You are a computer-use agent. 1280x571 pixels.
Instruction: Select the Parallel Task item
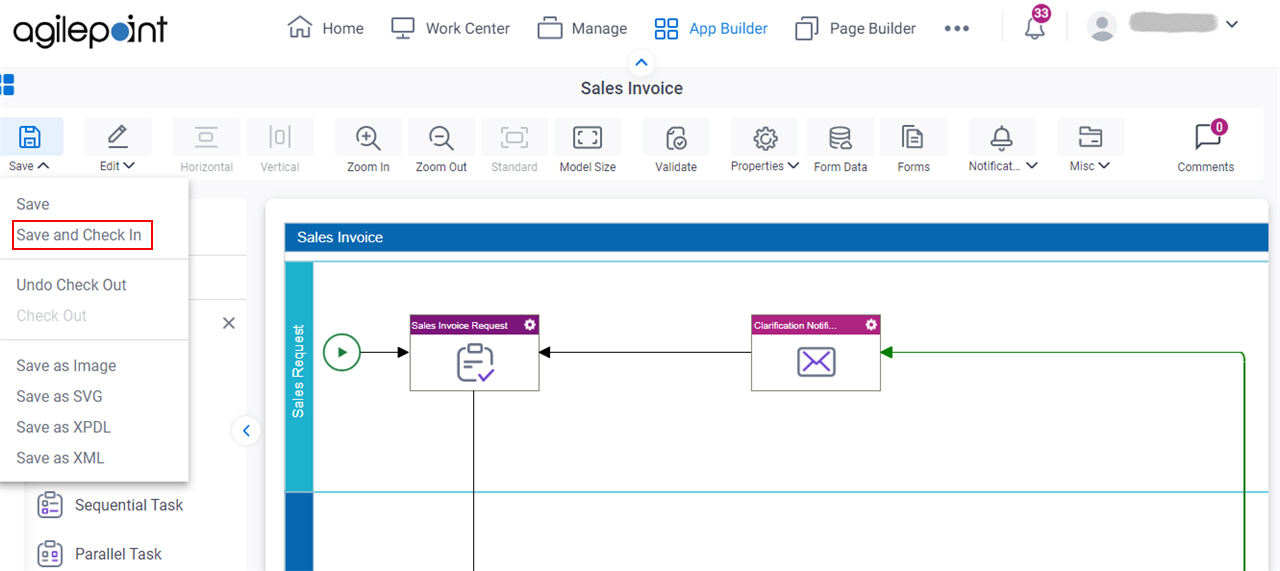tap(99, 553)
